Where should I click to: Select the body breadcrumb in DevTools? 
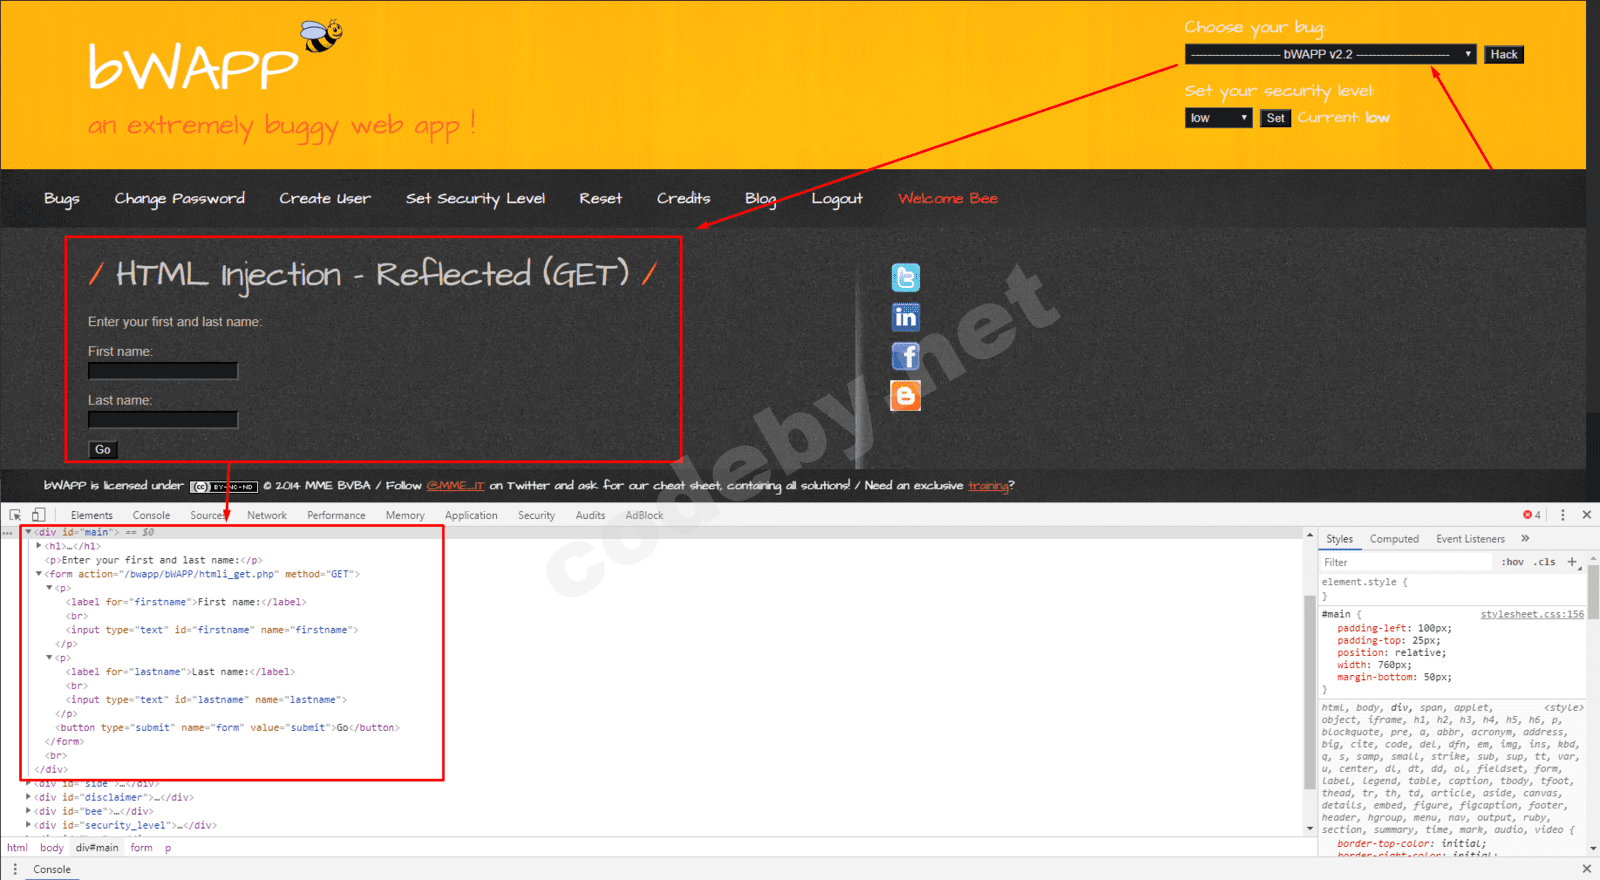click(52, 848)
